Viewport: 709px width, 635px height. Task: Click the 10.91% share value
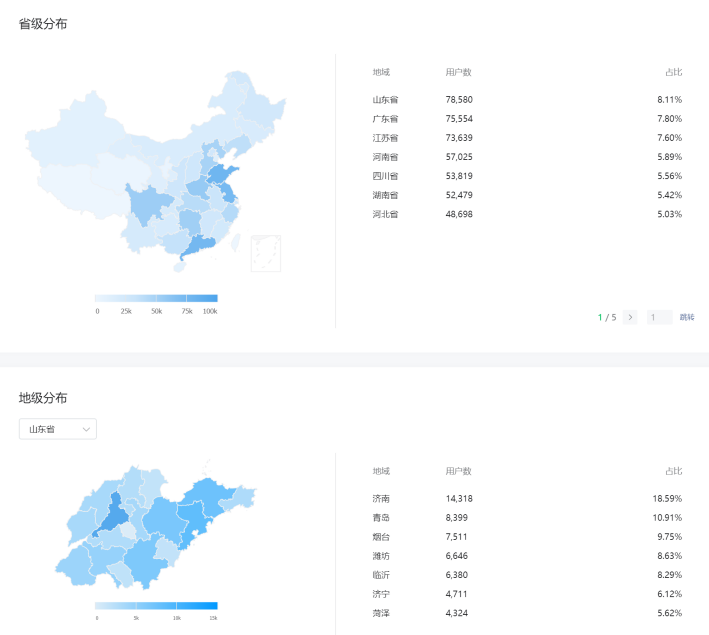click(667, 517)
